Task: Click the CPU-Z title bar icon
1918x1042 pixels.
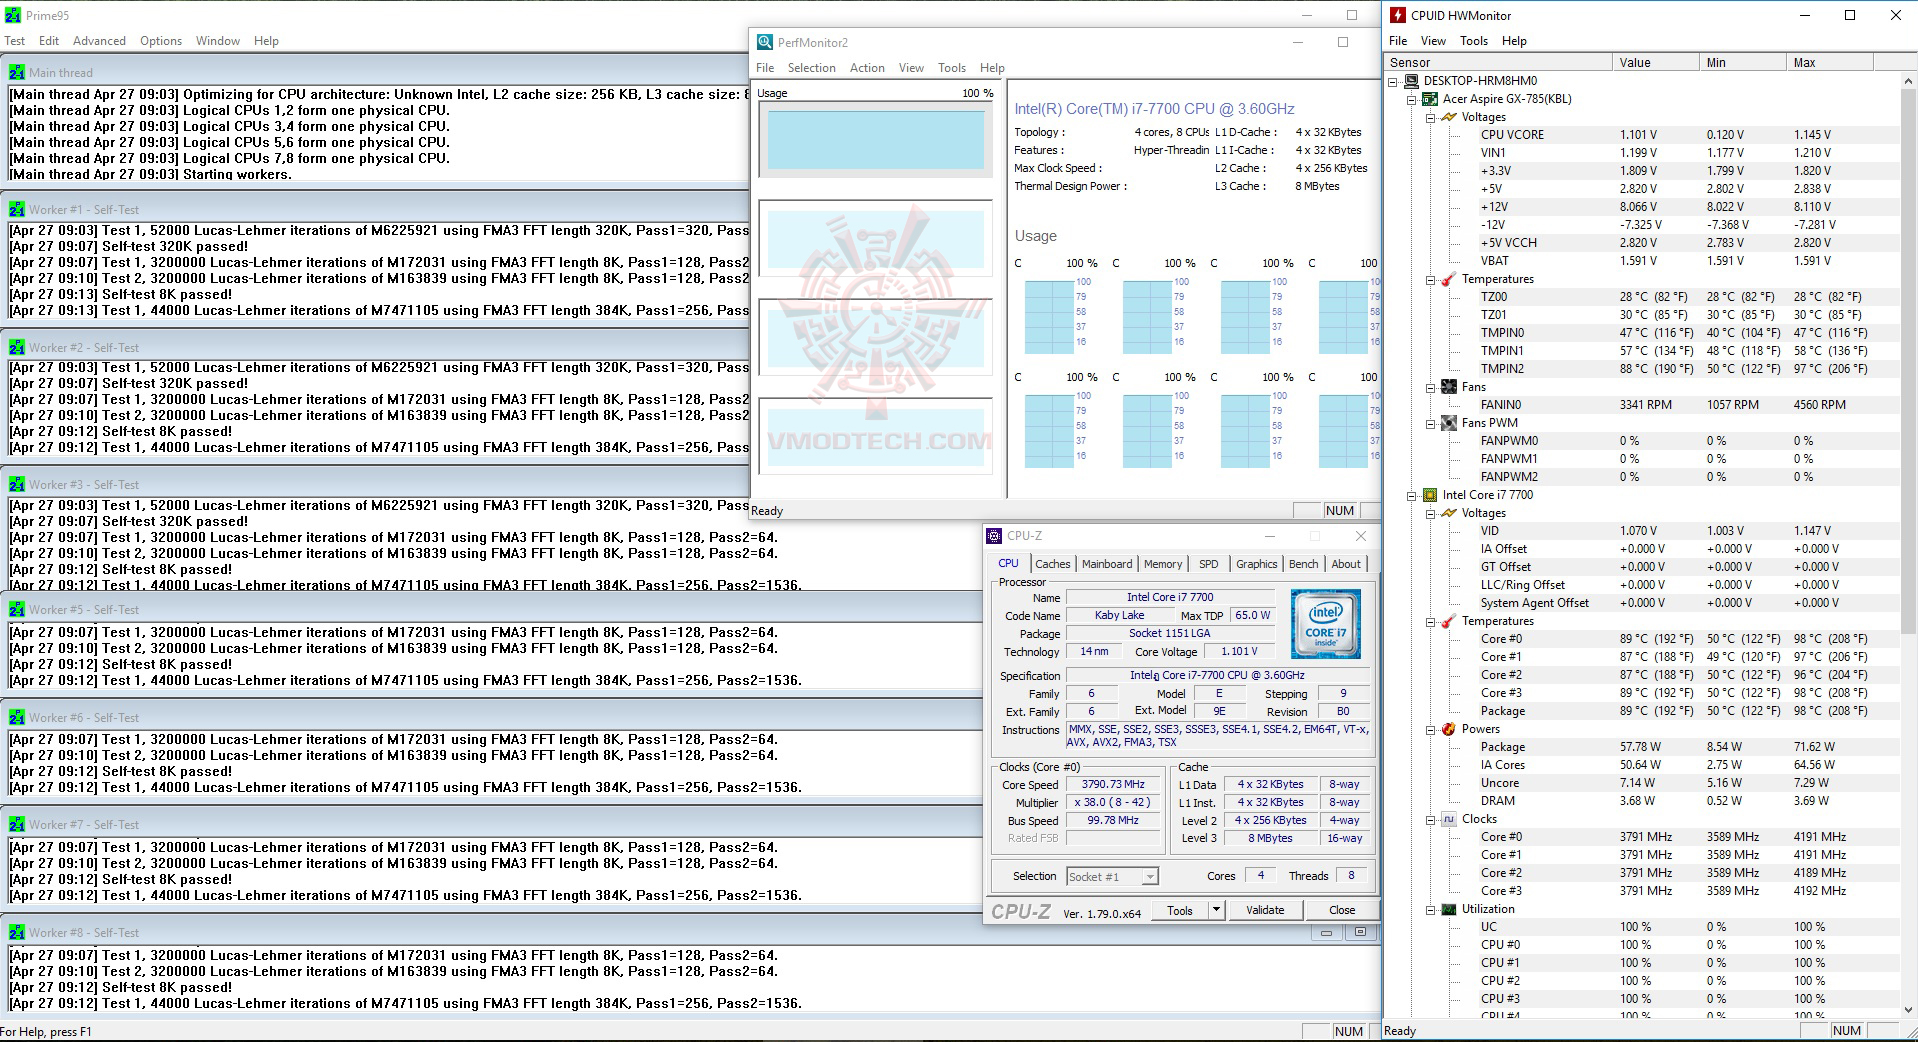Action: click(995, 536)
